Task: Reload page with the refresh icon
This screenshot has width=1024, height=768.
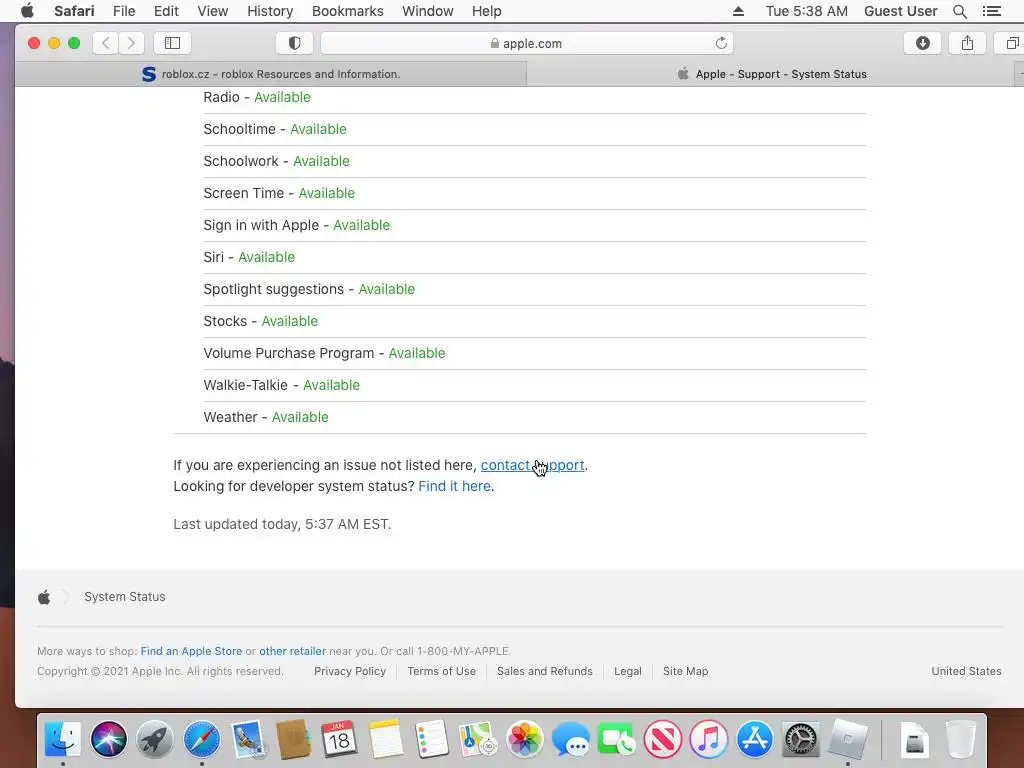Action: point(721,43)
